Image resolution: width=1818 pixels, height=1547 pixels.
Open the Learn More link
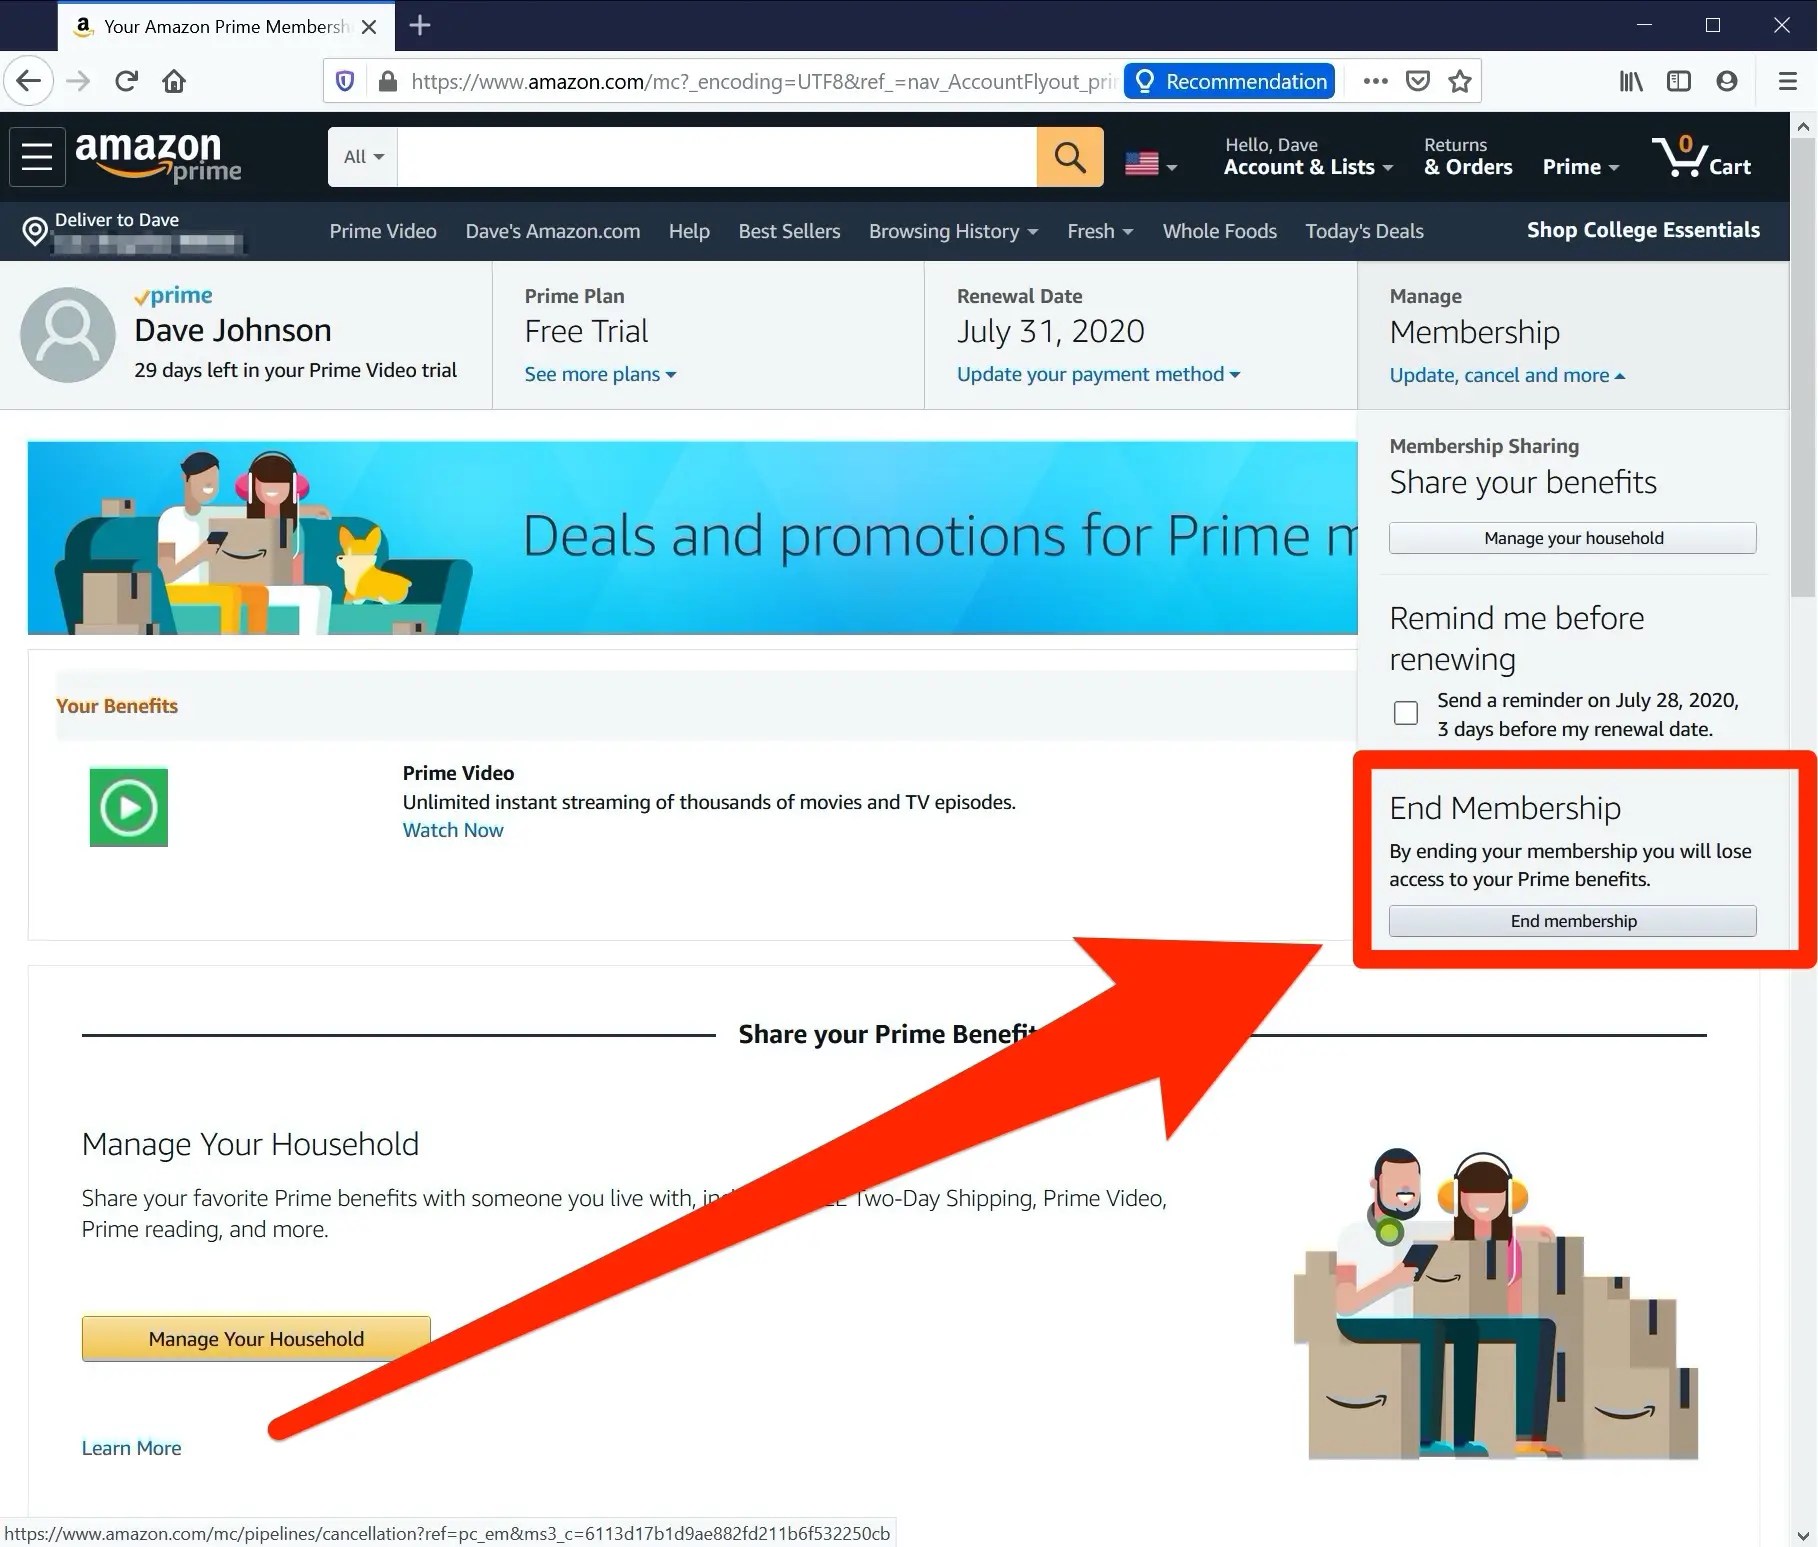pyautogui.click(x=132, y=1448)
